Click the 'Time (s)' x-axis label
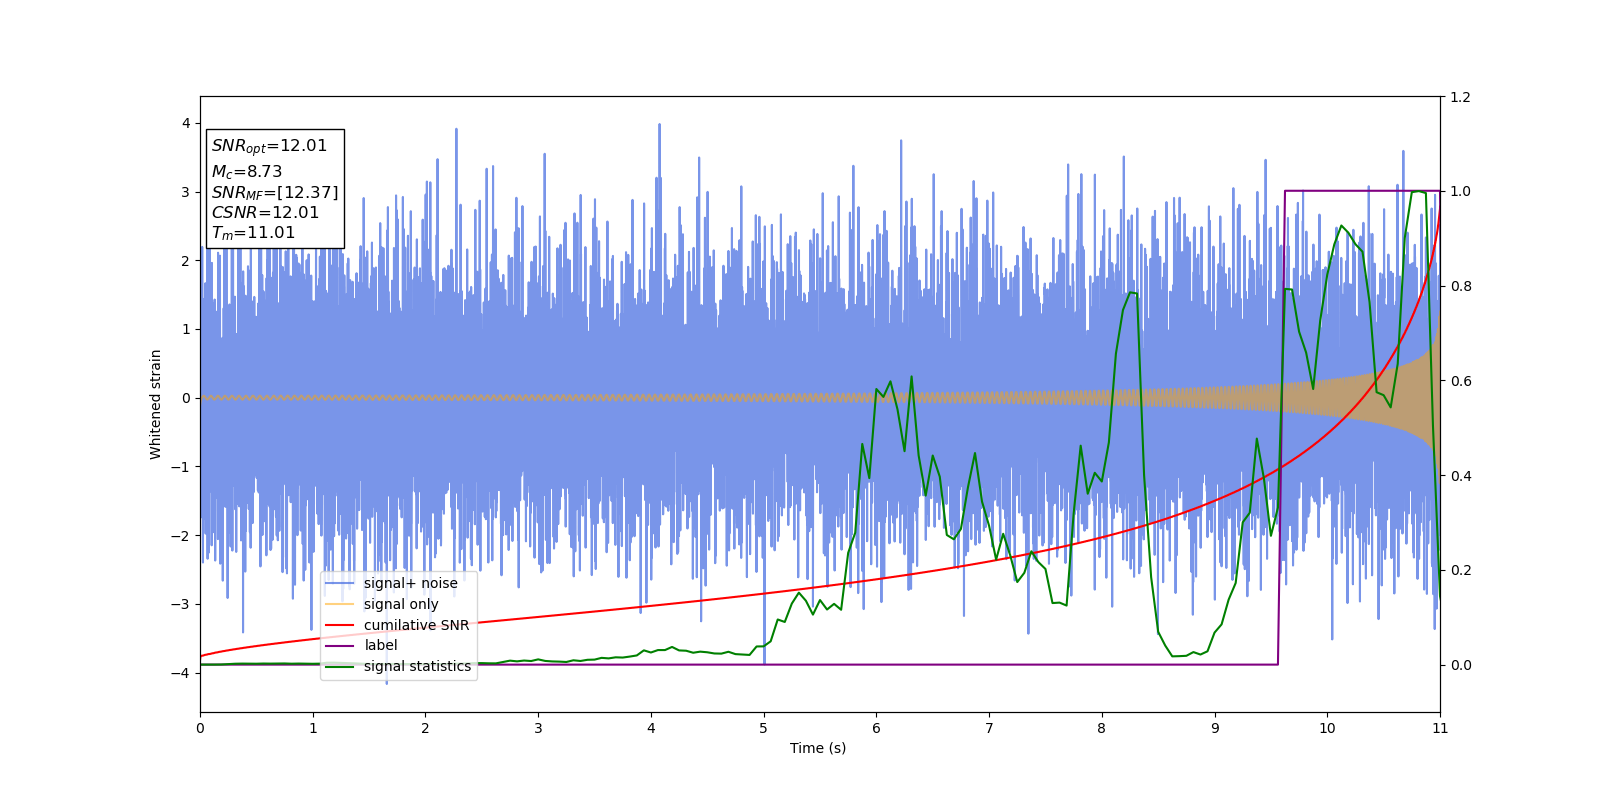1600x800 pixels. (x=818, y=748)
